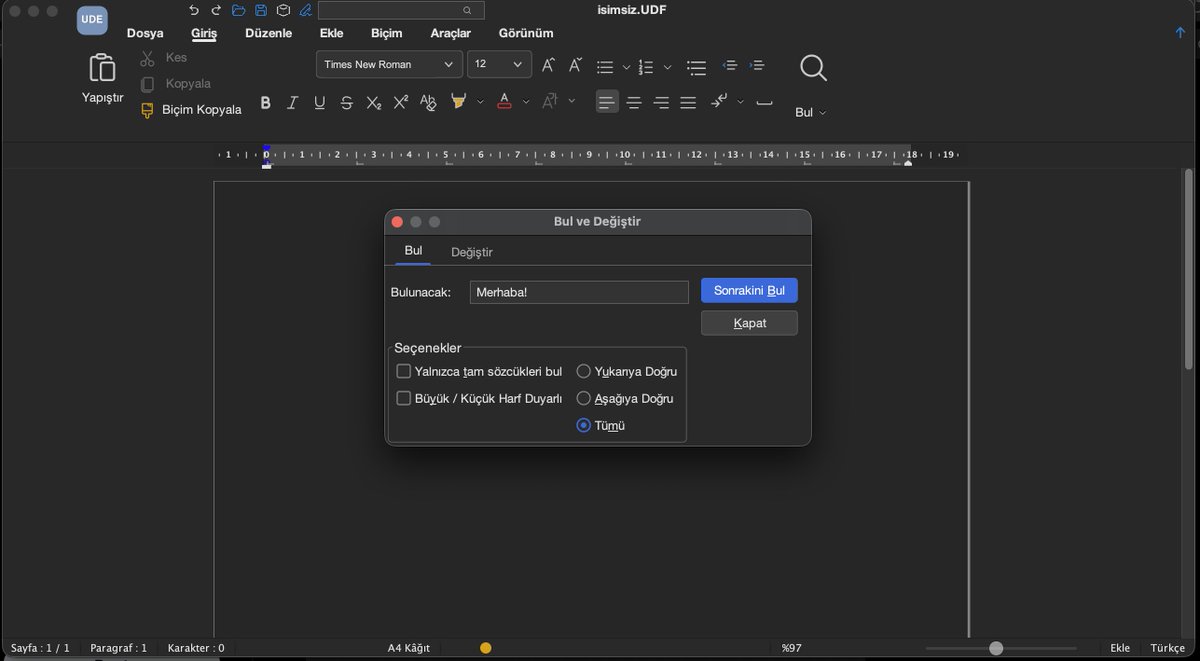Open the font color dropdown arrow
This screenshot has height=661, width=1200.
coord(526,102)
